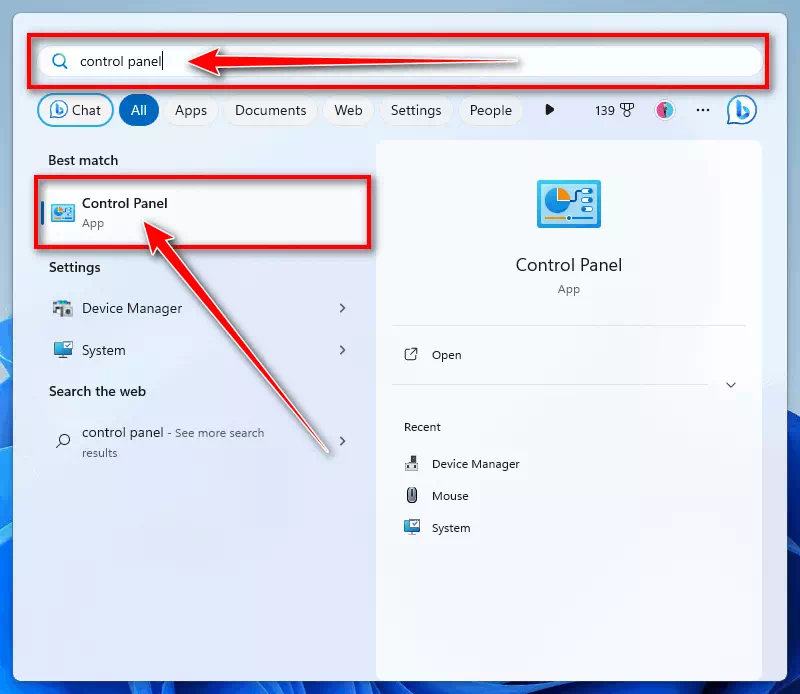Expand Device Manager result chevron
The width and height of the screenshot is (800, 694).
[x=342, y=308]
